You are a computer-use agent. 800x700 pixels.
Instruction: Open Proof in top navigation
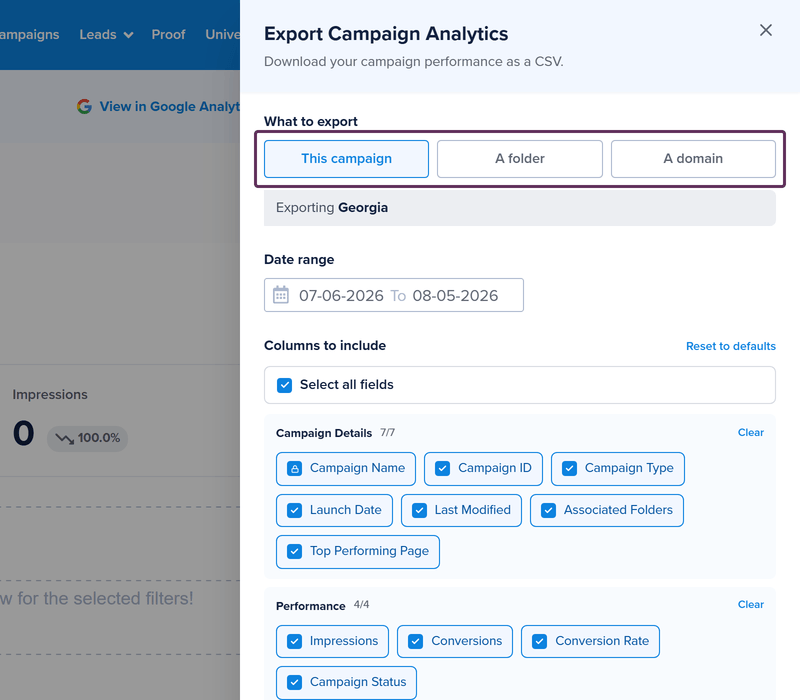coord(168,34)
